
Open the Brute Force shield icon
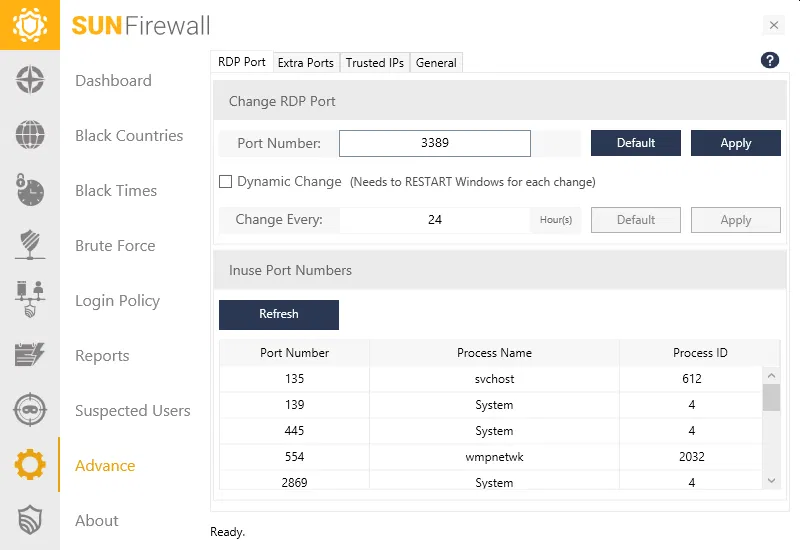point(30,245)
